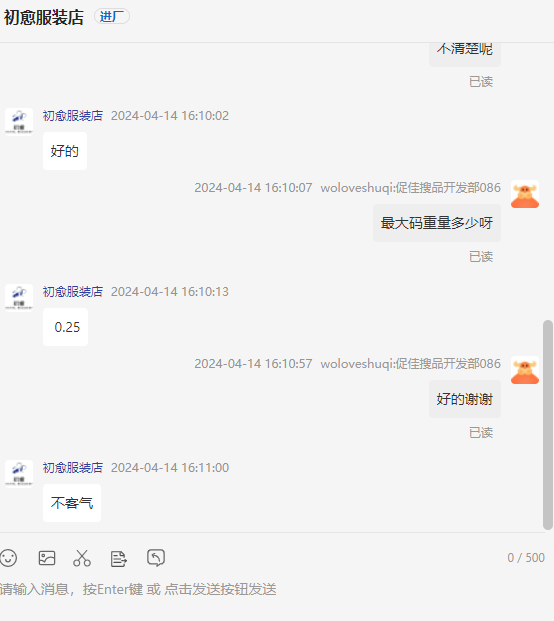Open the chat history icon
Image resolution: width=554 pixels, height=621 pixels.
click(156, 558)
